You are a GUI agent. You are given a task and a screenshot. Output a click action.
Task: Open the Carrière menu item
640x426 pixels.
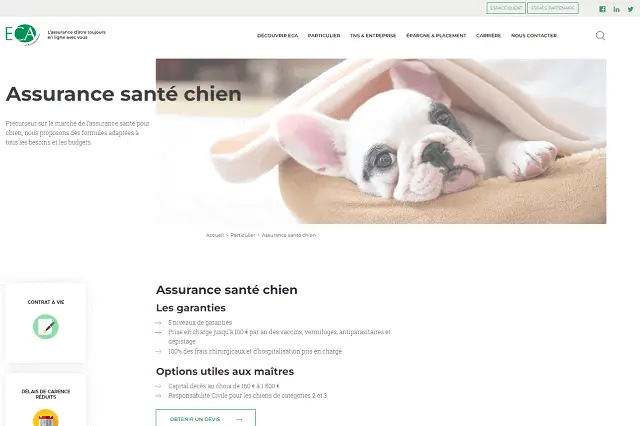tap(488, 36)
